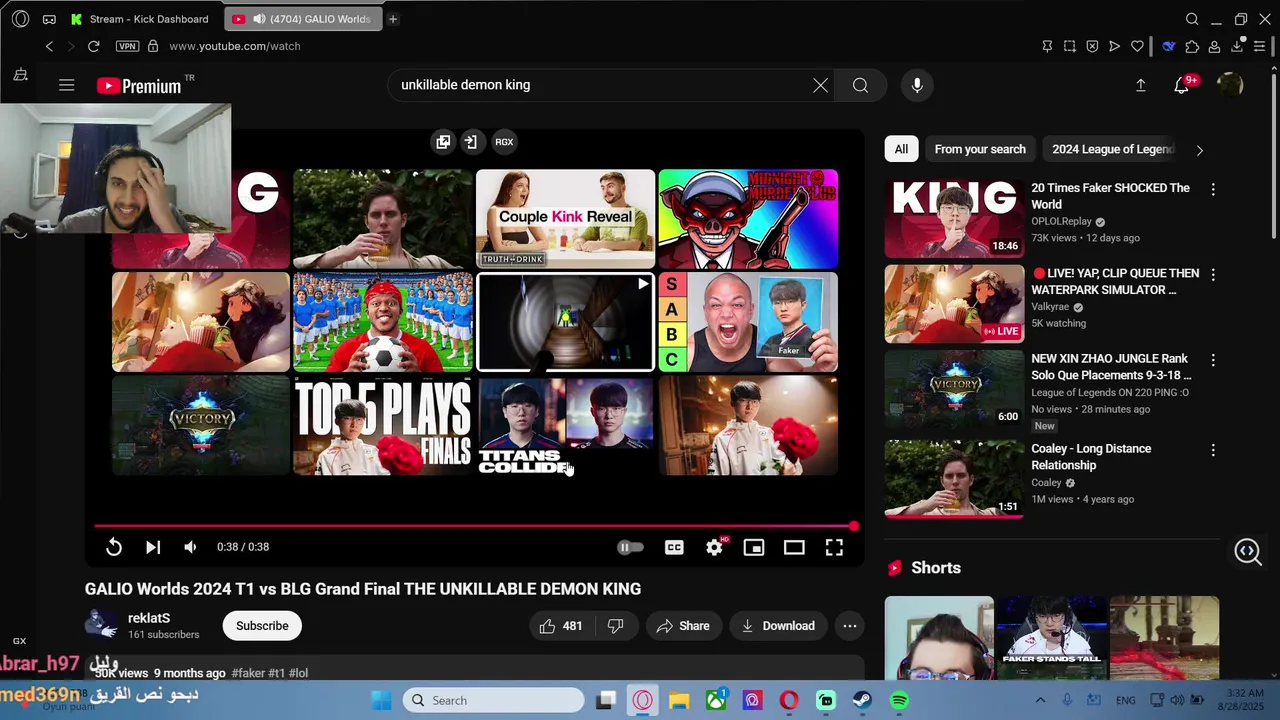
Task: Click the video overlay side-panel icon
Action: coord(470,142)
